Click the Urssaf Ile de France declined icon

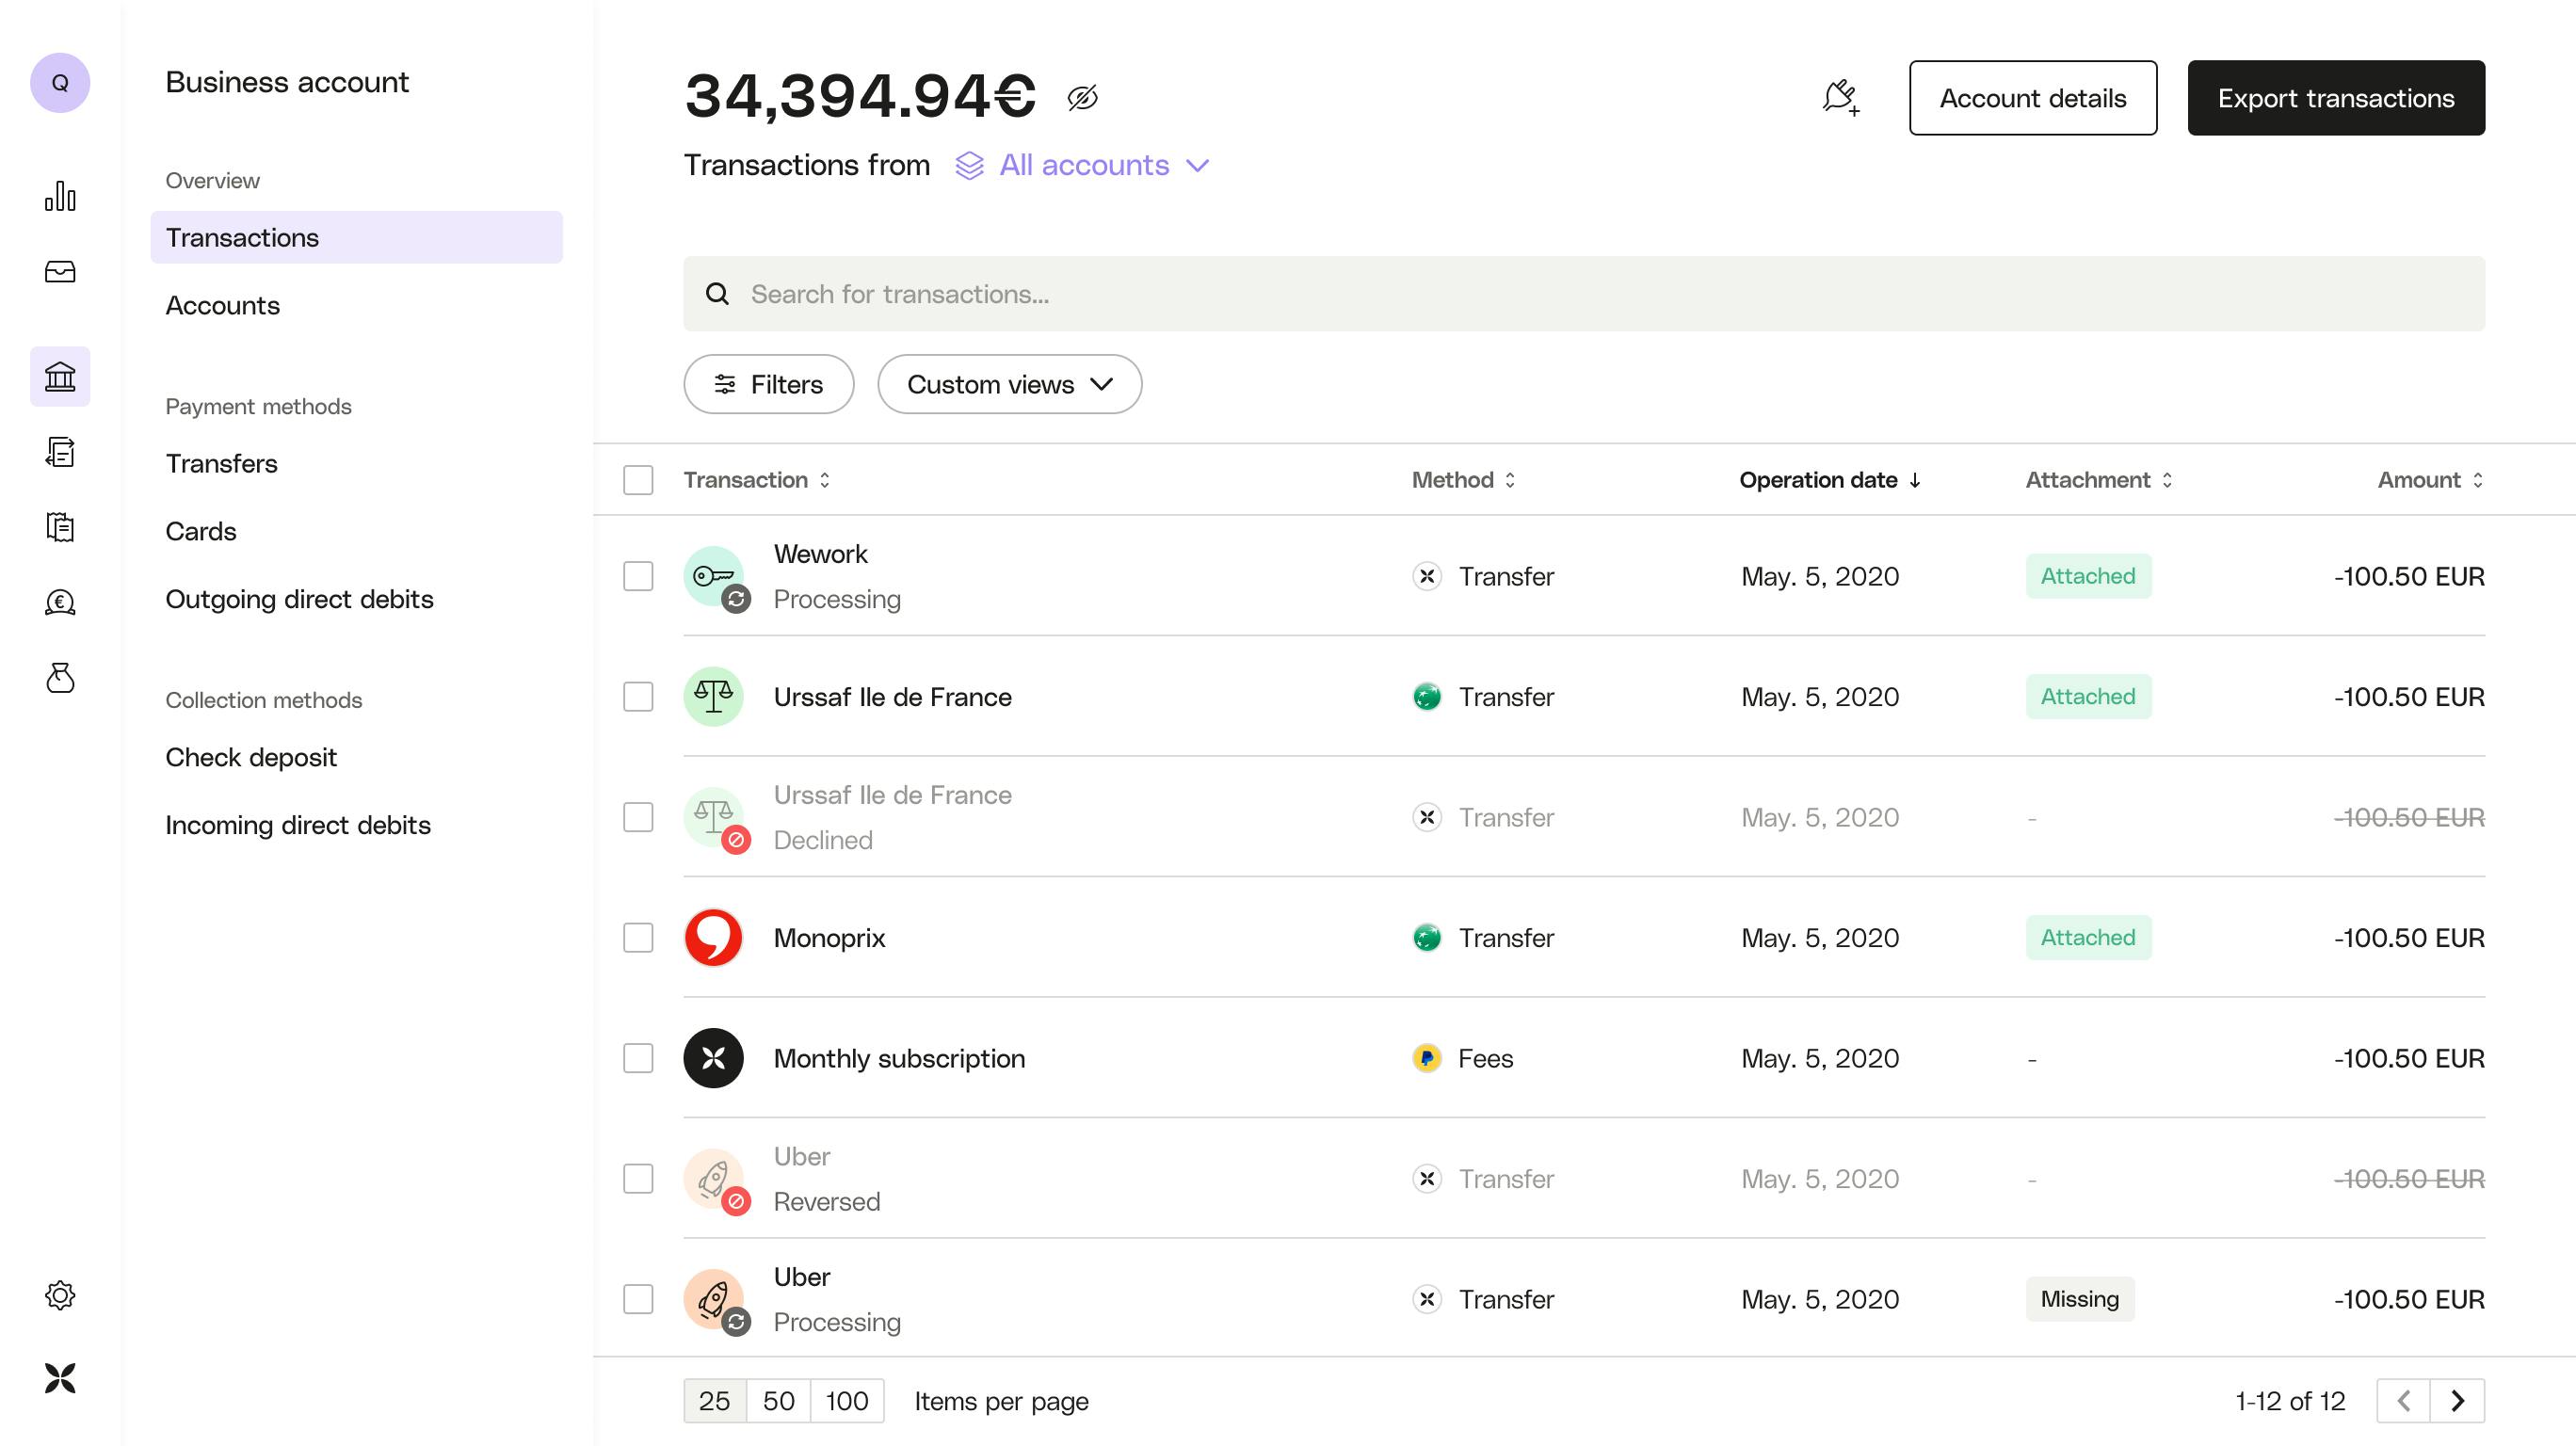click(x=715, y=816)
